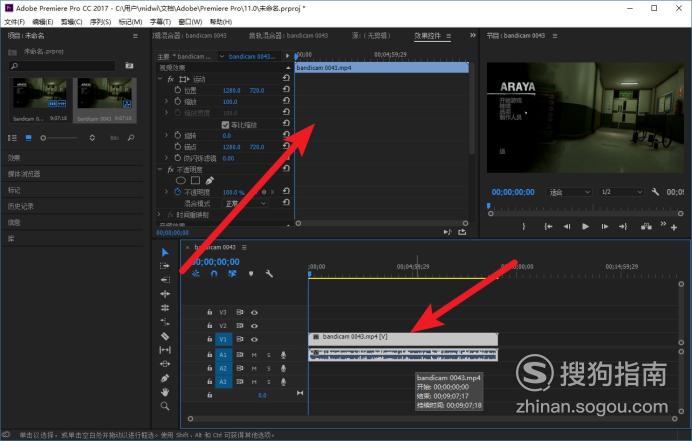Go to In point in Program Monitor

pos(548,226)
